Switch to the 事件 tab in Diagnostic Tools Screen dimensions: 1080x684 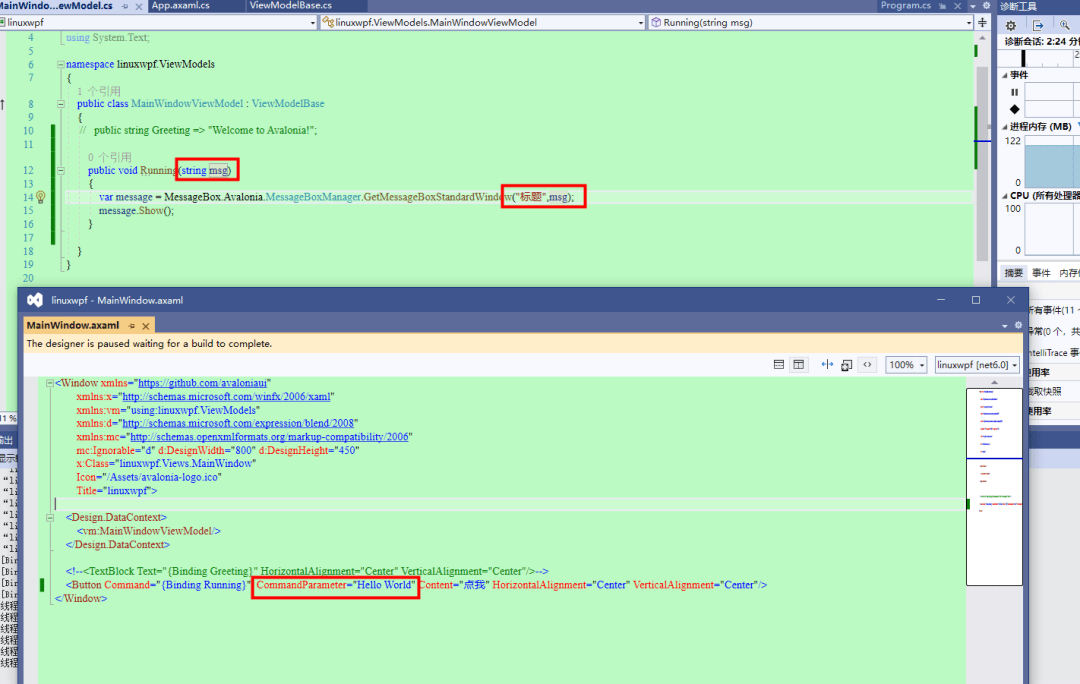1040,272
